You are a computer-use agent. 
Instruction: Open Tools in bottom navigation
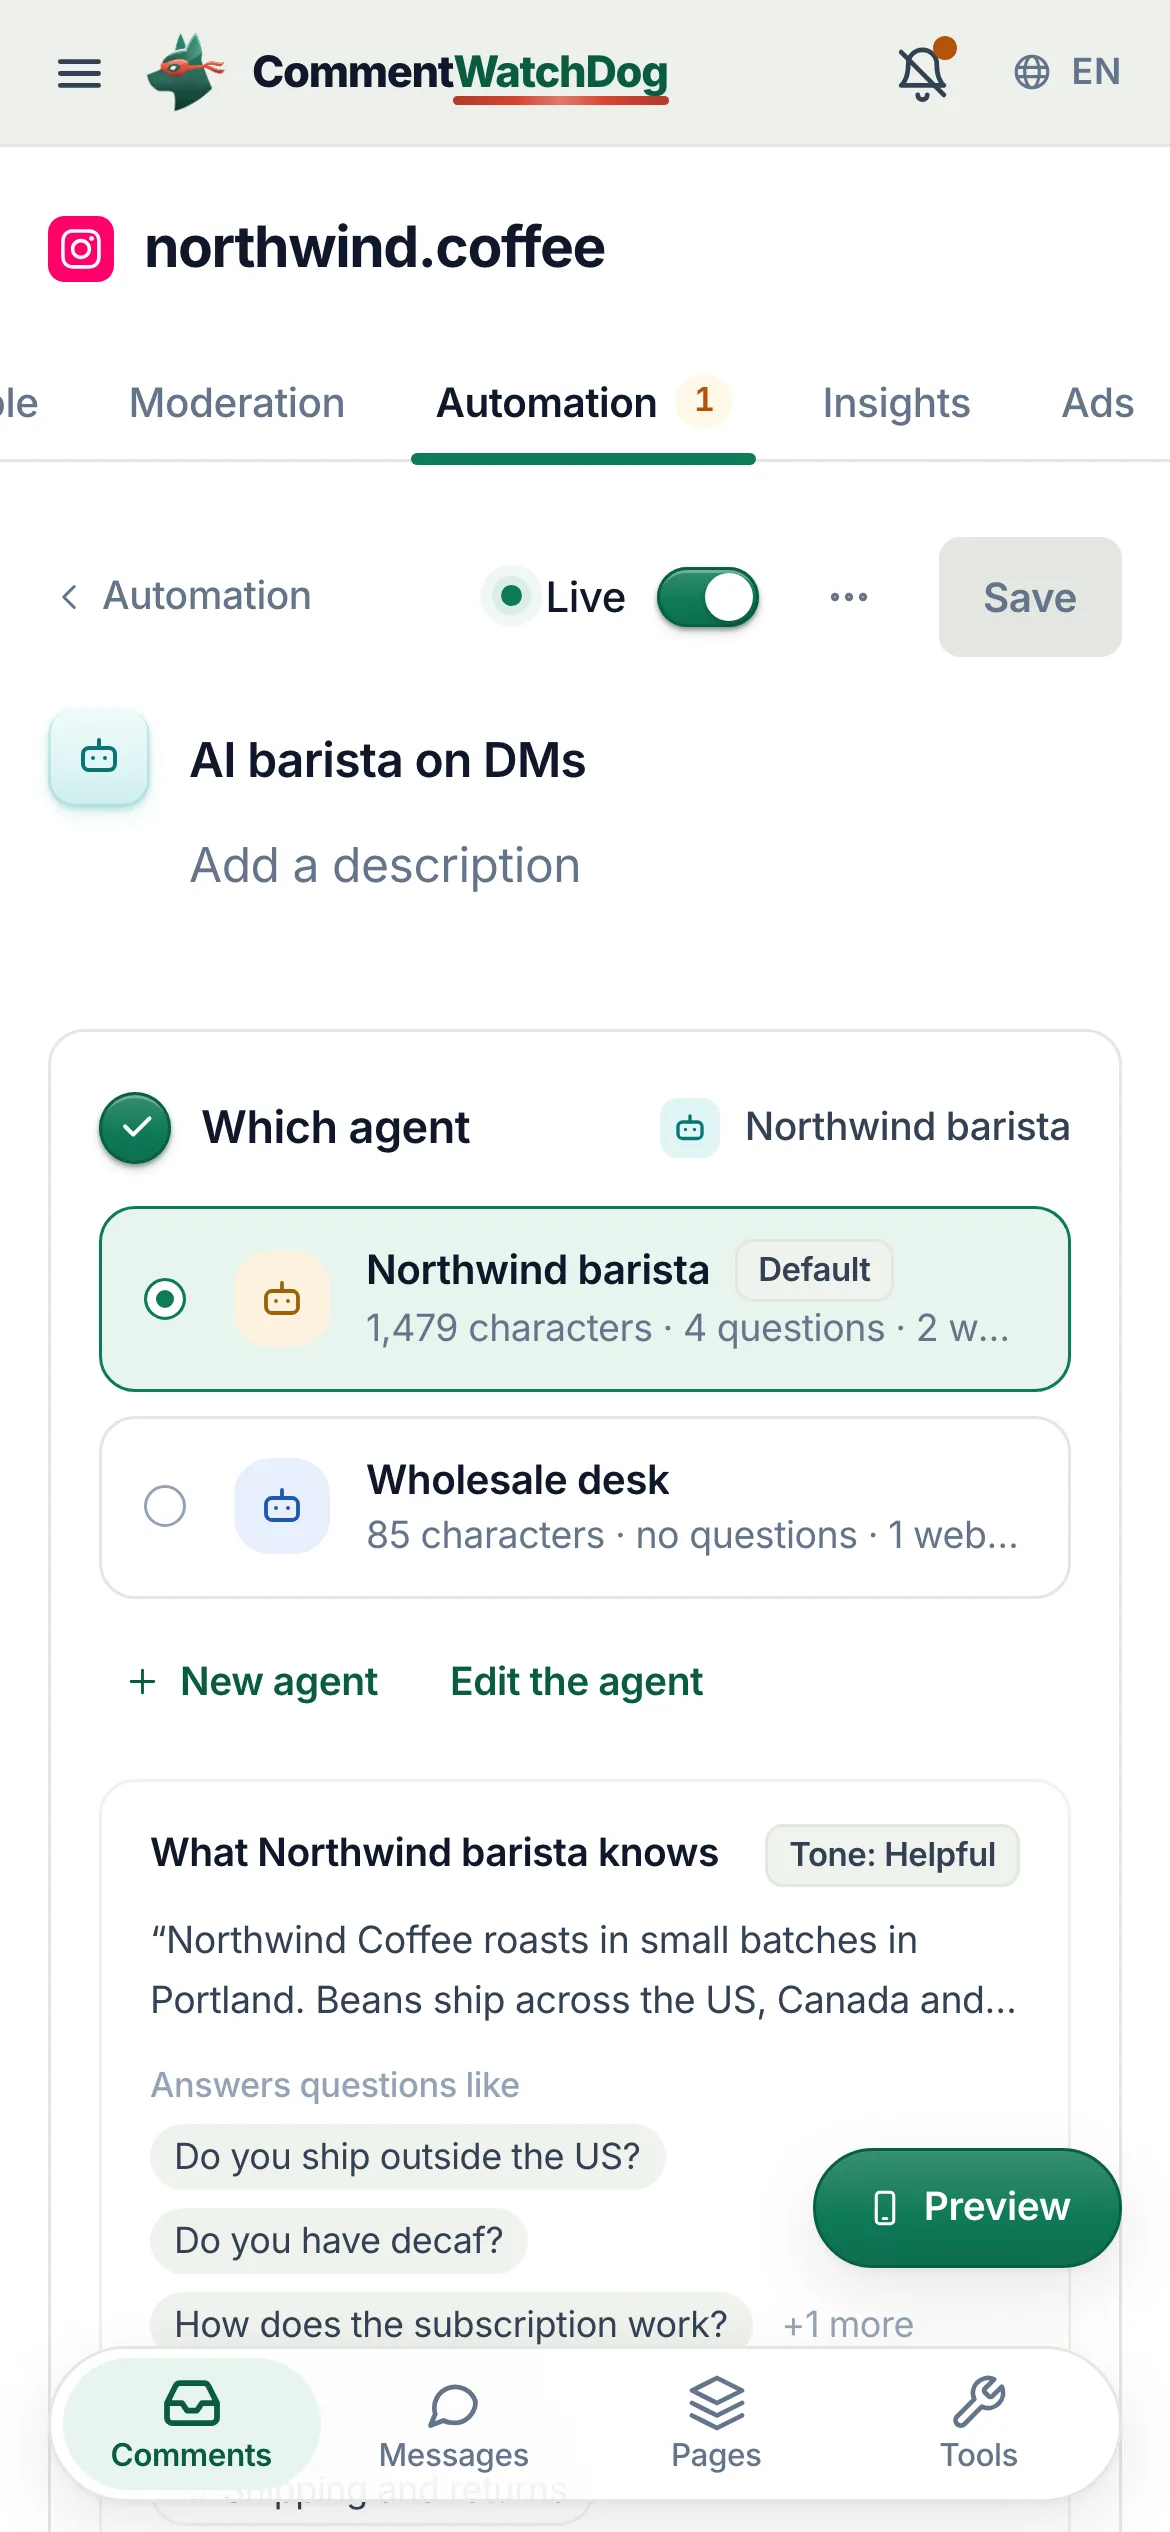(979, 2424)
